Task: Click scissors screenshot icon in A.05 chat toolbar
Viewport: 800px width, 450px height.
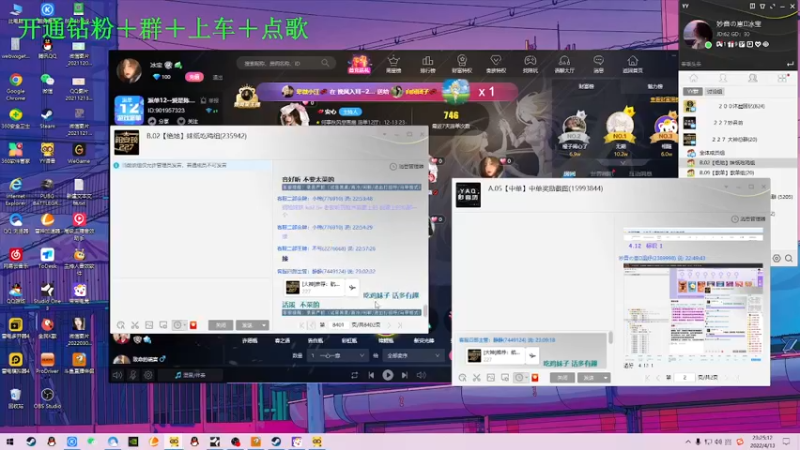Action: tap(477, 378)
